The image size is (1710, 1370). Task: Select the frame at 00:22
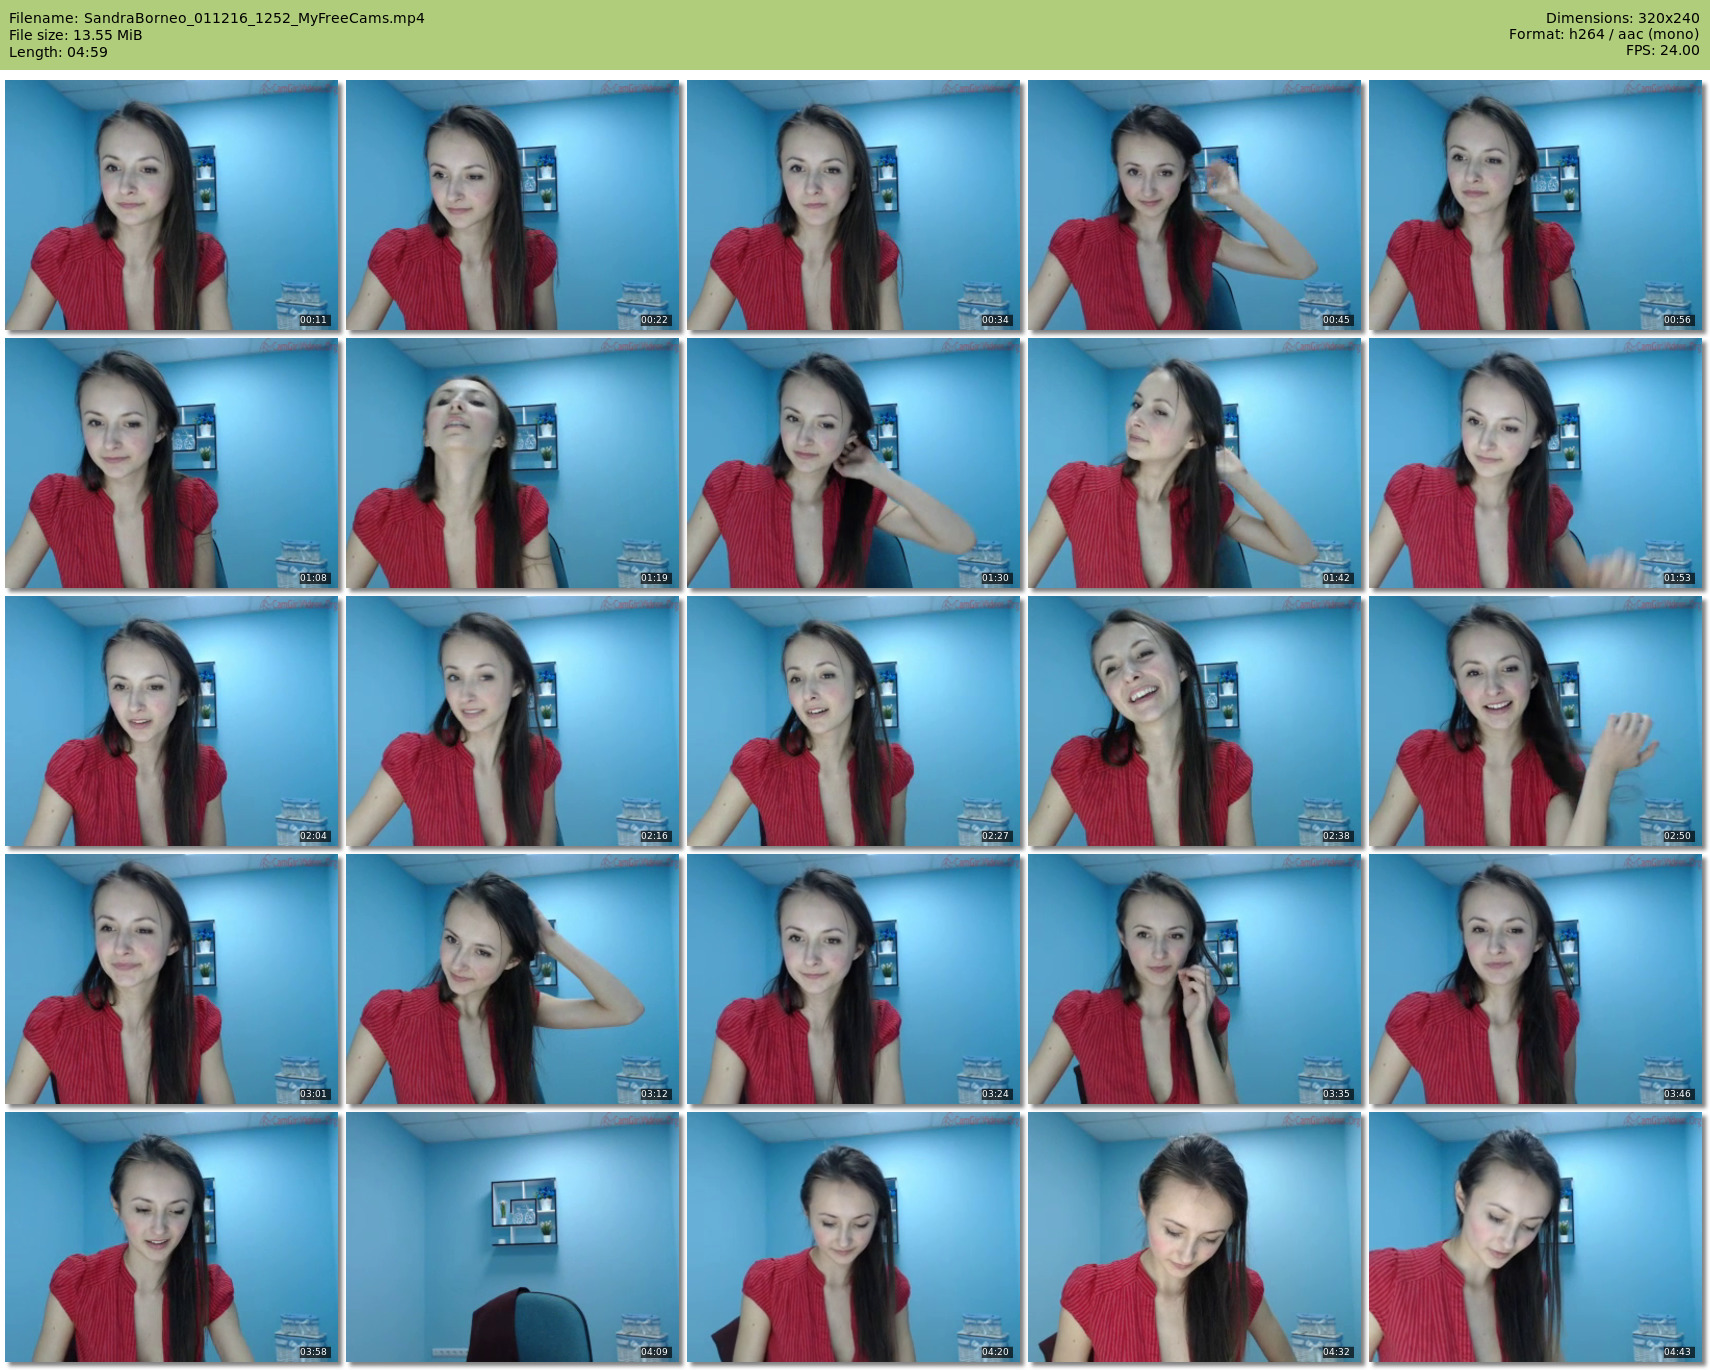[513, 205]
